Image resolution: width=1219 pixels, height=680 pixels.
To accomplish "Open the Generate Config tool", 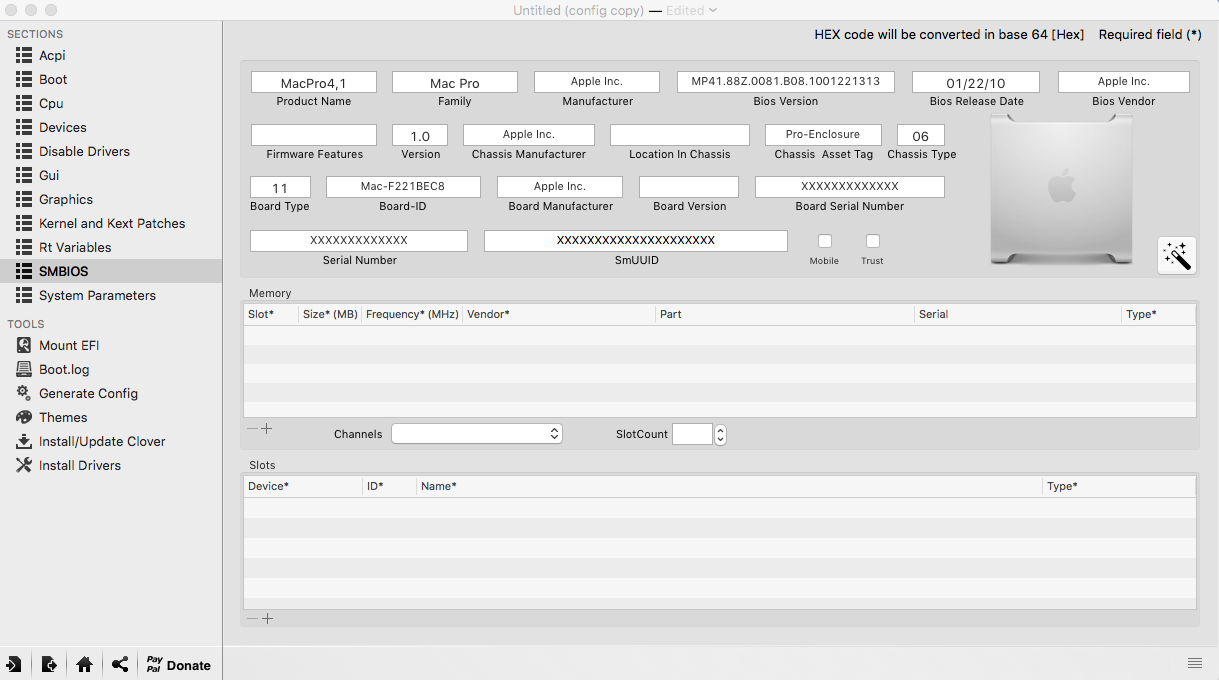I will point(110,393).
